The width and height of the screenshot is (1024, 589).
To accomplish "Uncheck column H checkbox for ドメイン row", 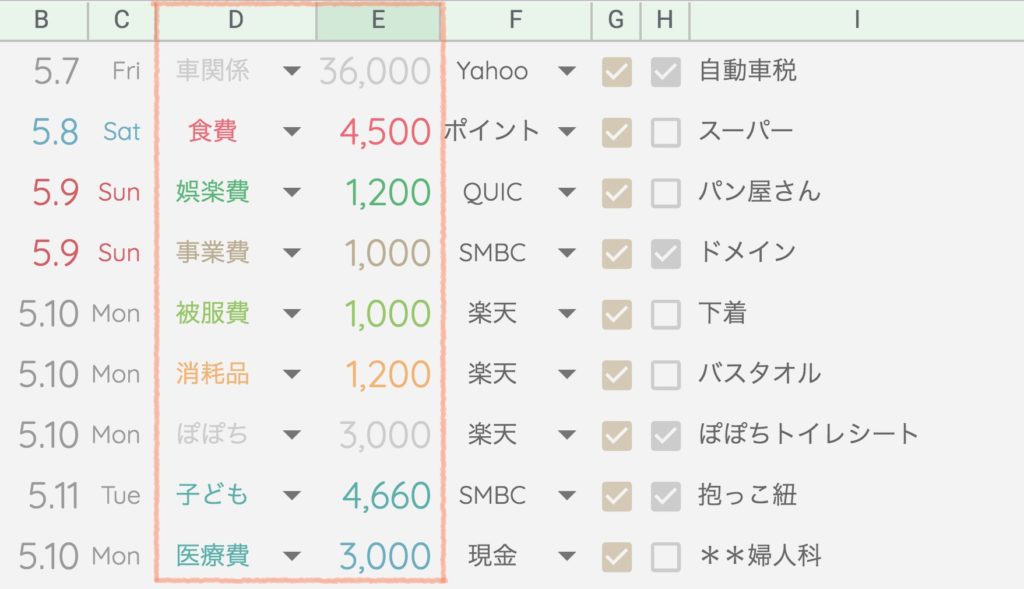I will point(665,254).
